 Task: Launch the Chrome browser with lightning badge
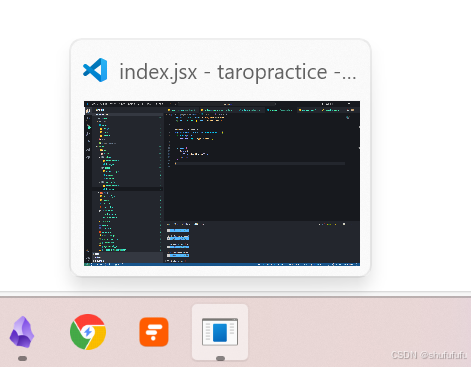[x=88, y=332]
